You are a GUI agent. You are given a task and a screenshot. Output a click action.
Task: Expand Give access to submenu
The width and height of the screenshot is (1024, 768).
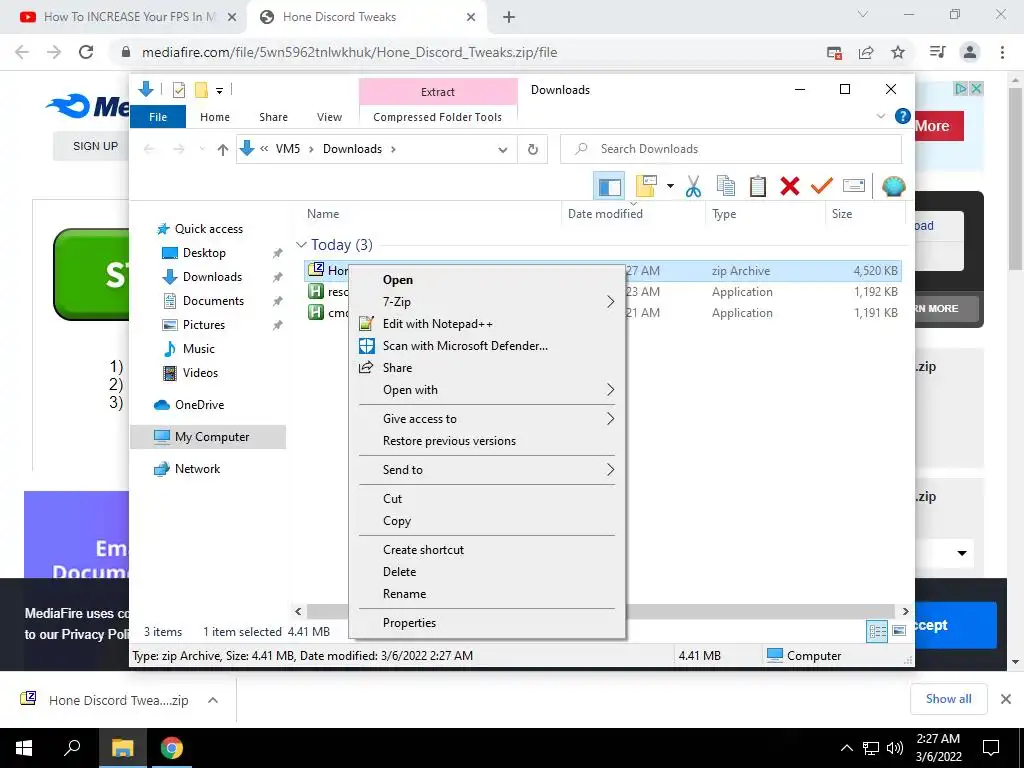tap(610, 419)
